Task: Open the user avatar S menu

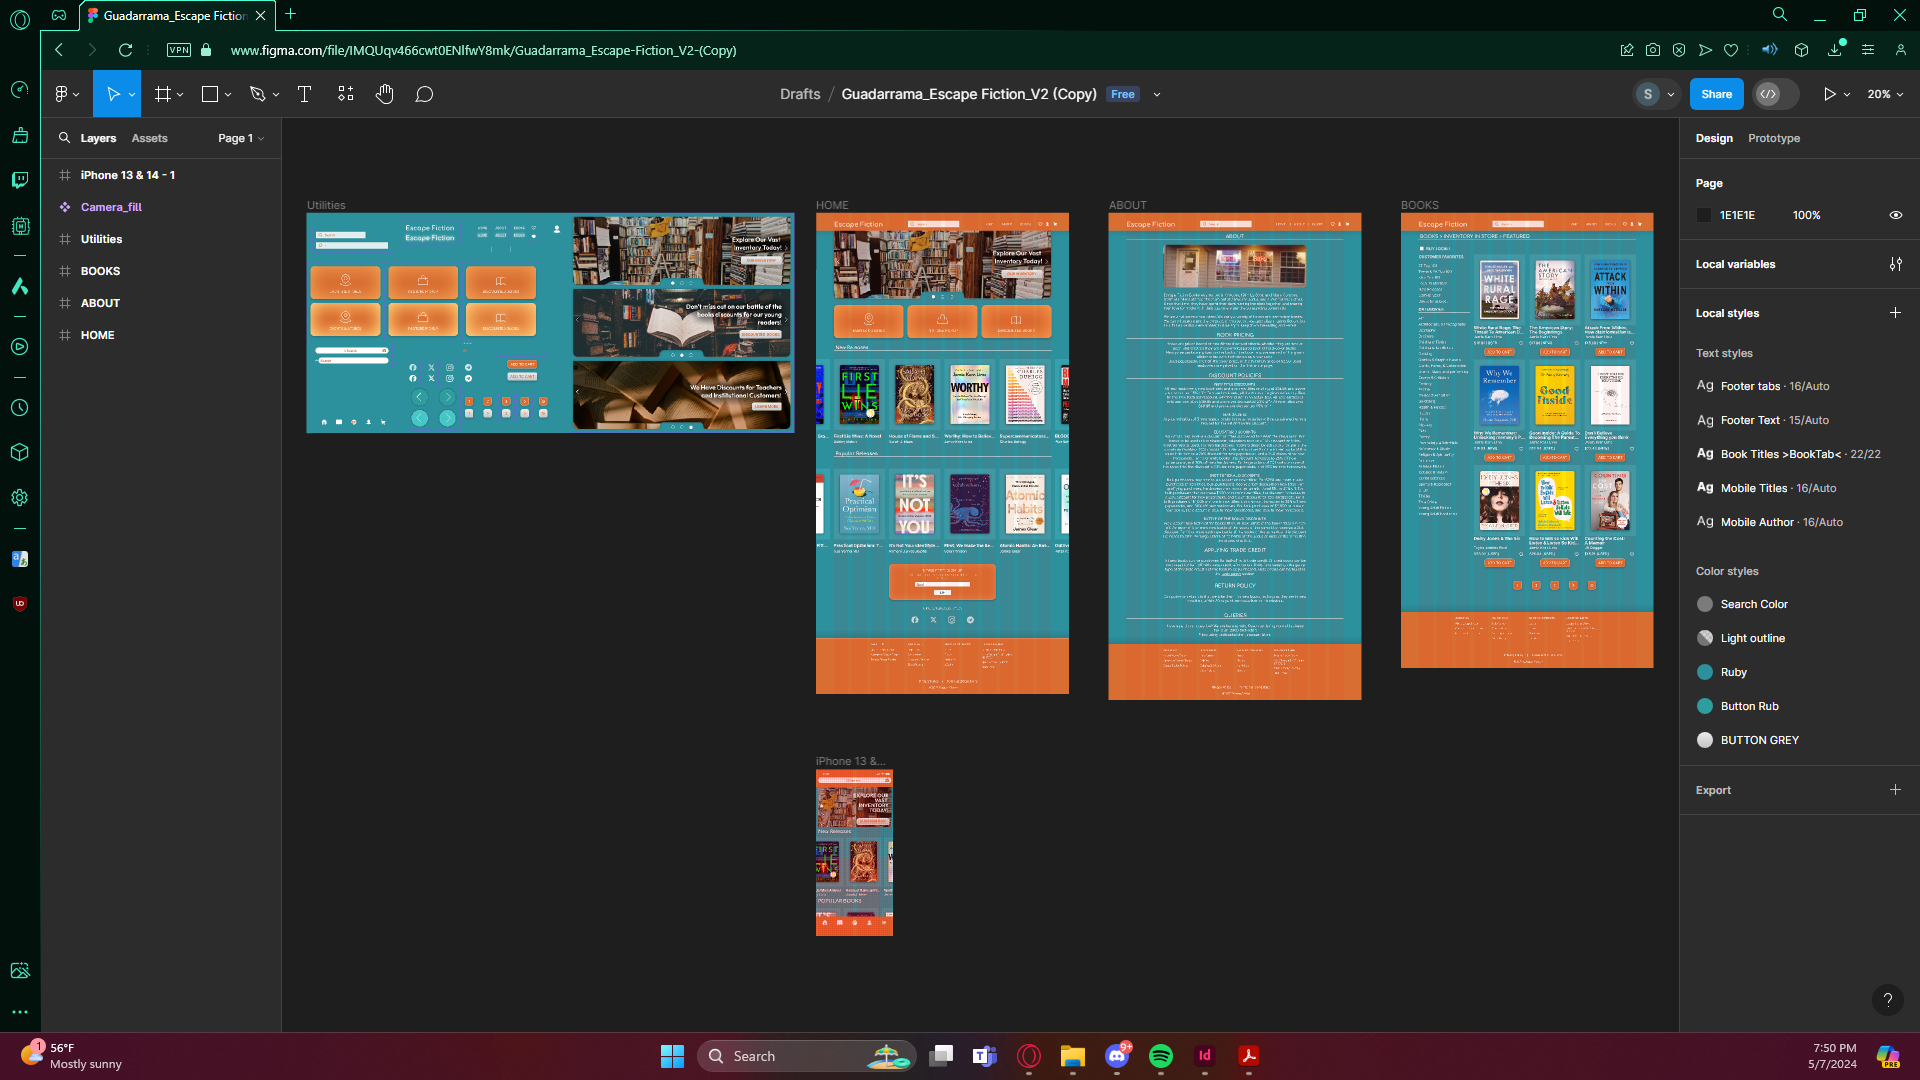Action: click(1648, 94)
